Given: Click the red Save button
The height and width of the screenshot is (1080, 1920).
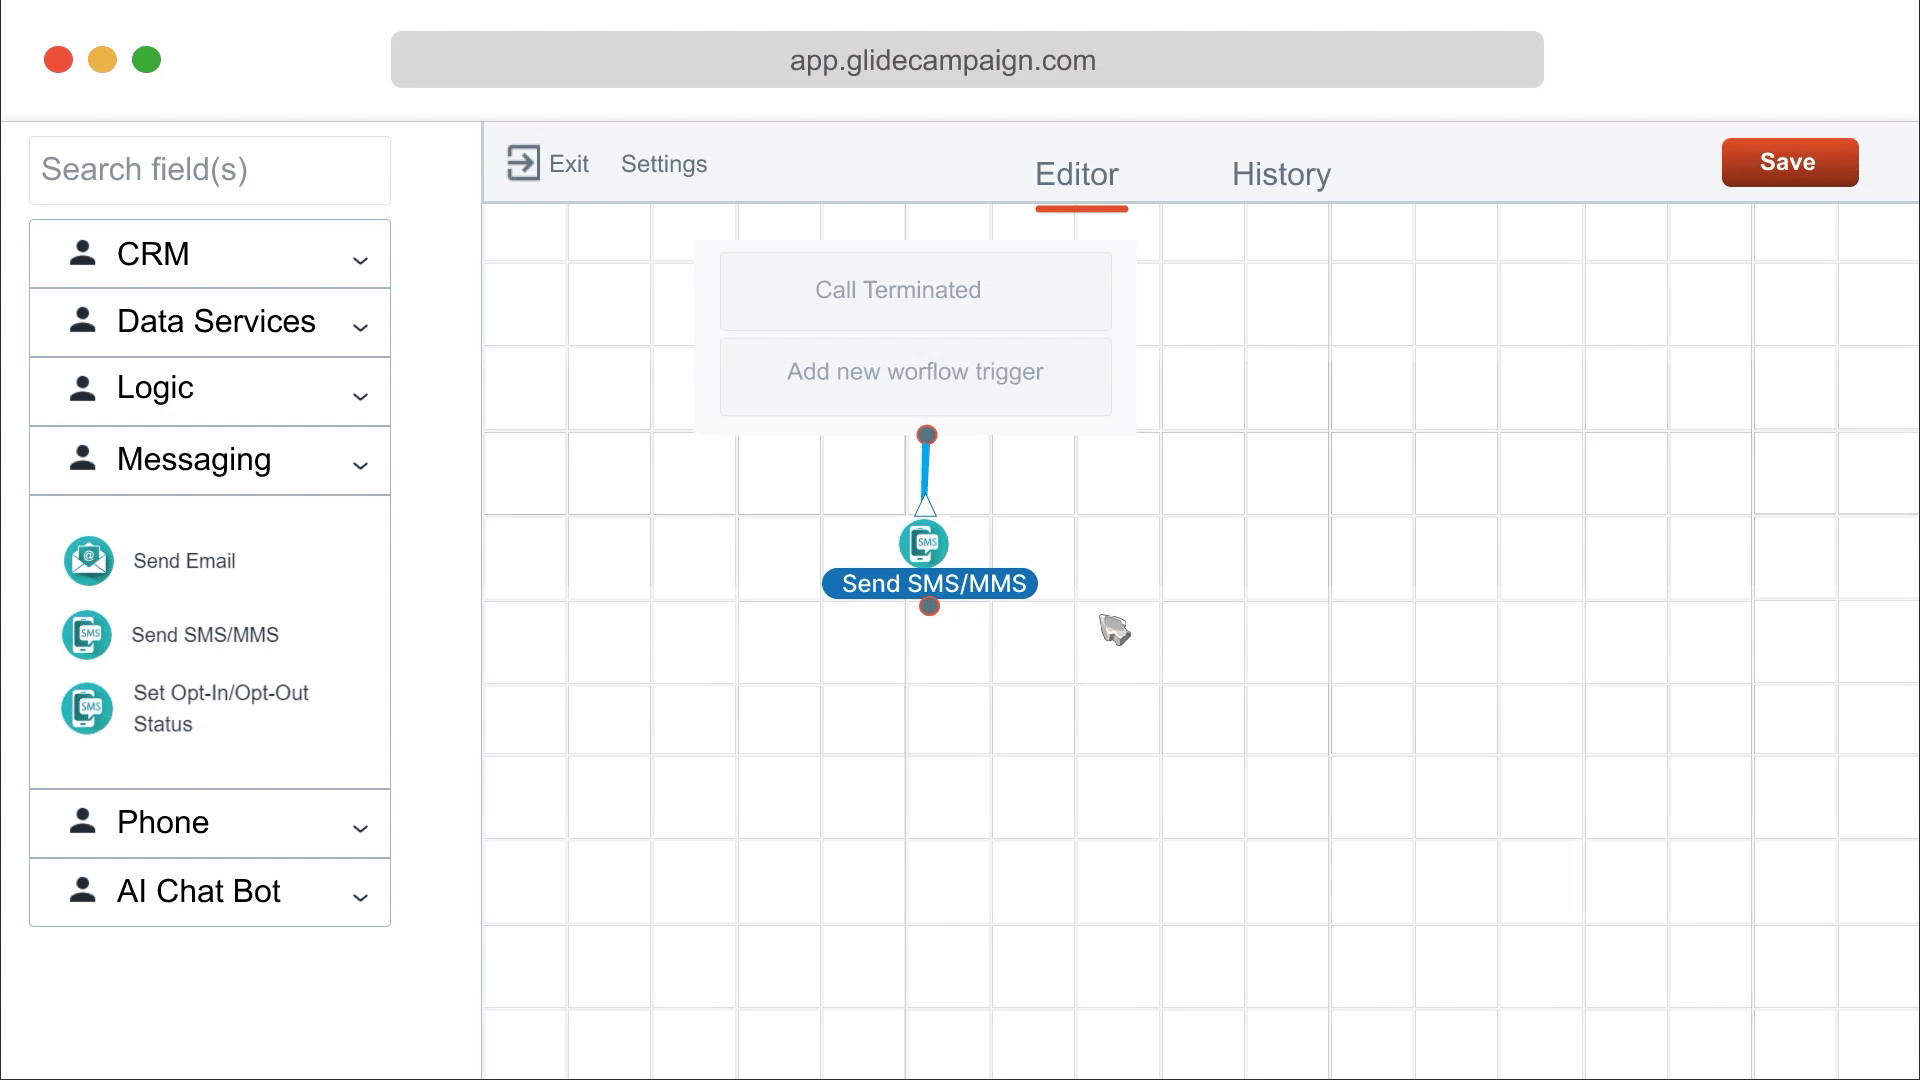Looking at the screenshot, I should [x=1789, y=162].
